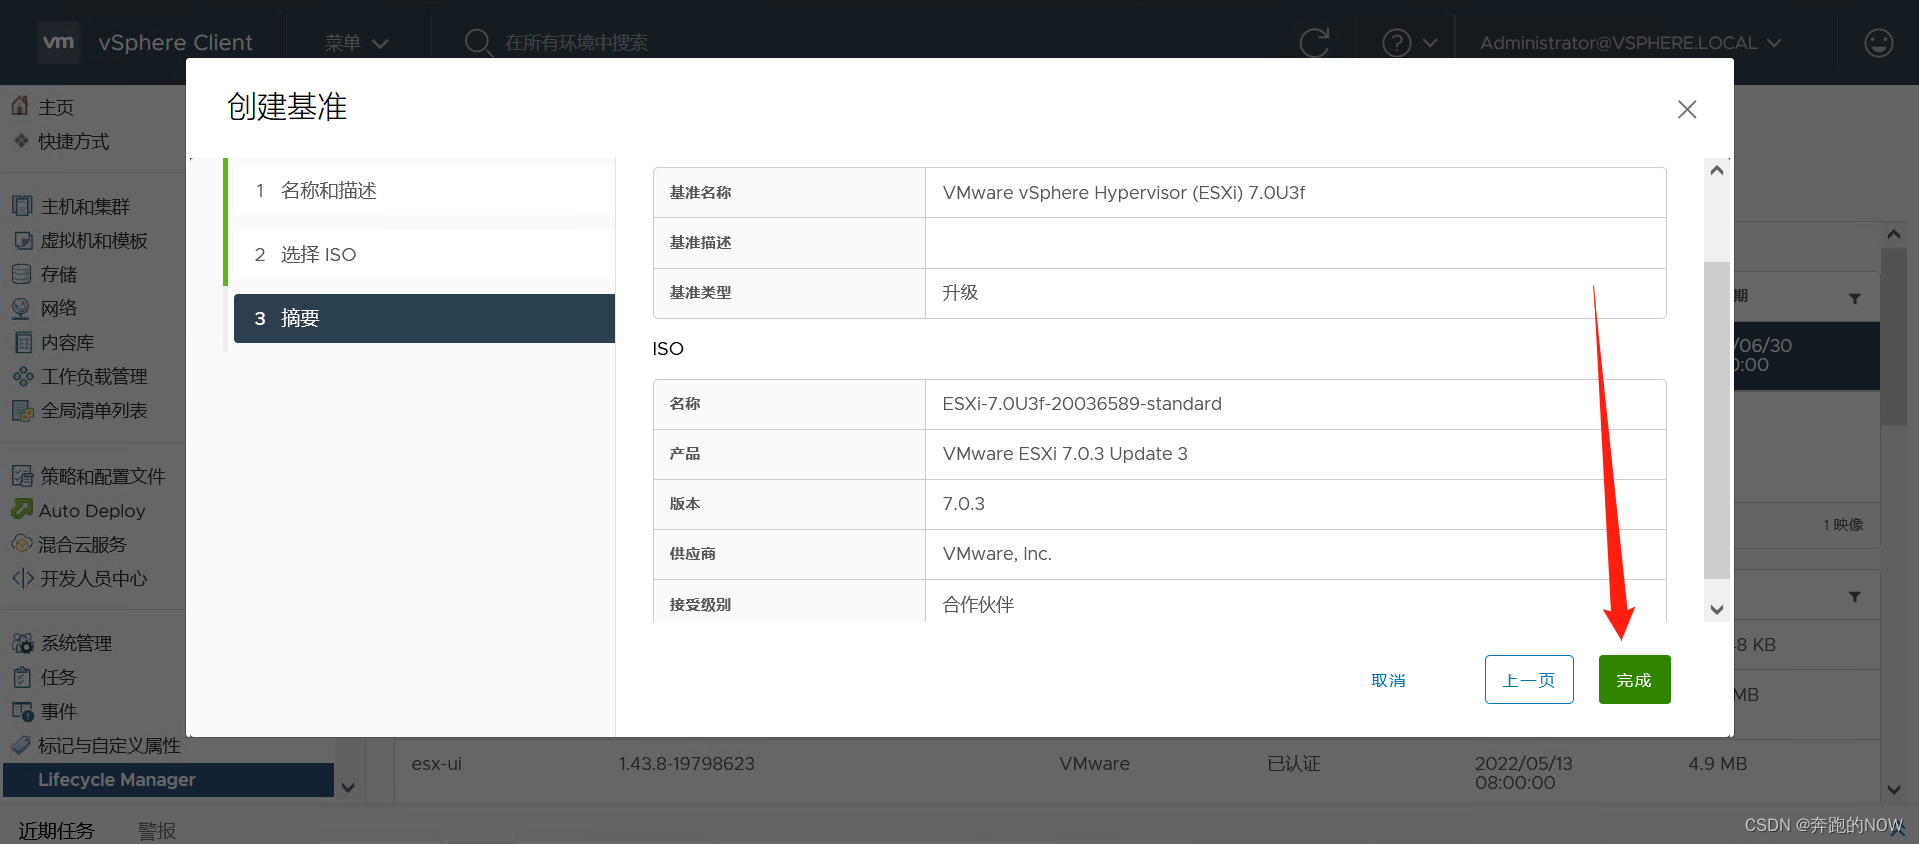Click dialog vertical scrollbar thumb
Screen dimensions: 1919x844
click(1717, 420)
